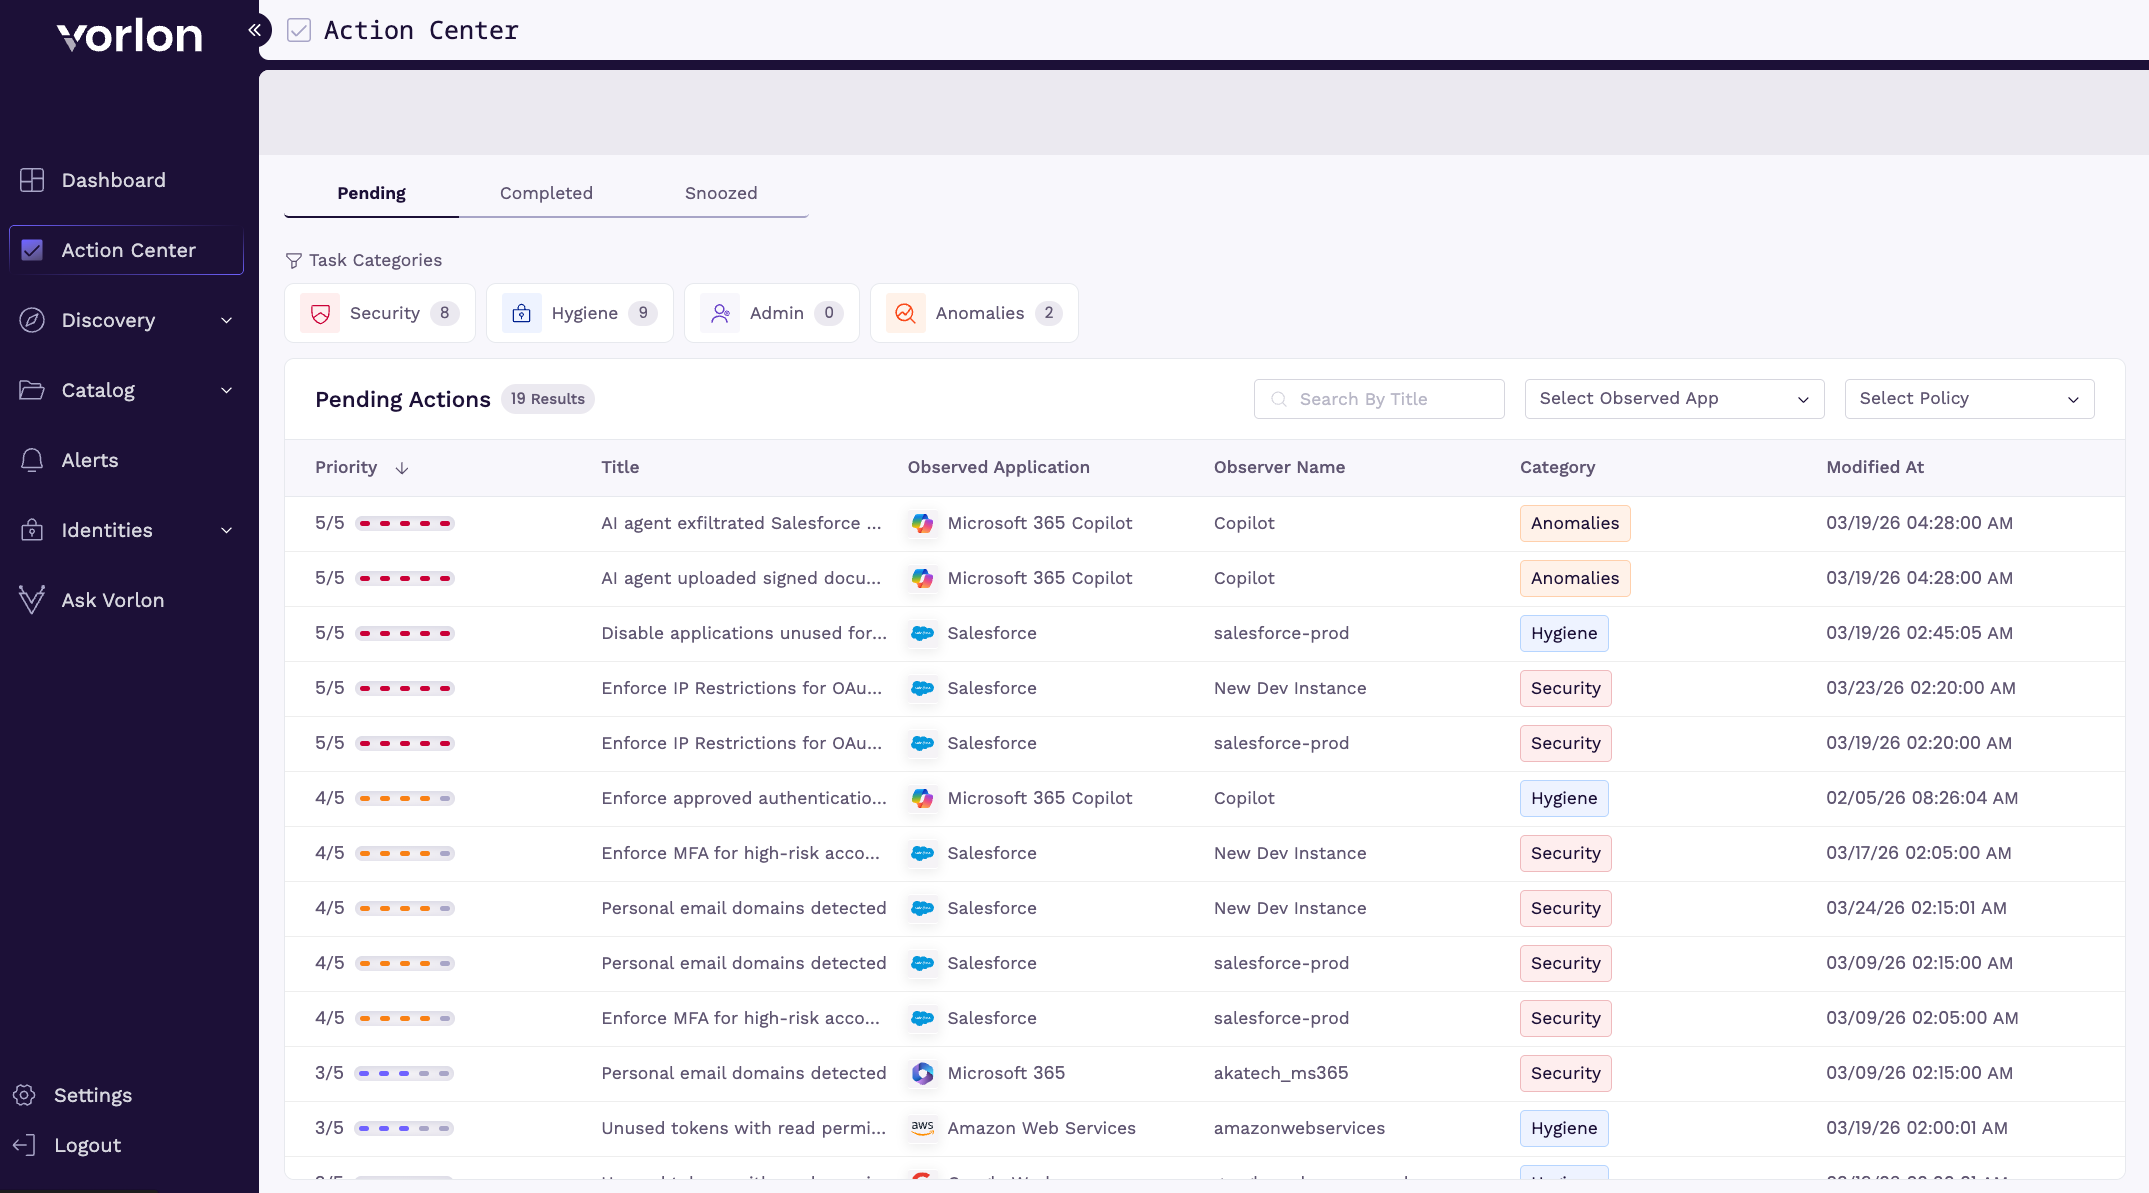Image resolution: width=2149 pixels, height=1193 pixels.
Task: Click the Ask Vorlon logo icon
Action: [32, 600]
